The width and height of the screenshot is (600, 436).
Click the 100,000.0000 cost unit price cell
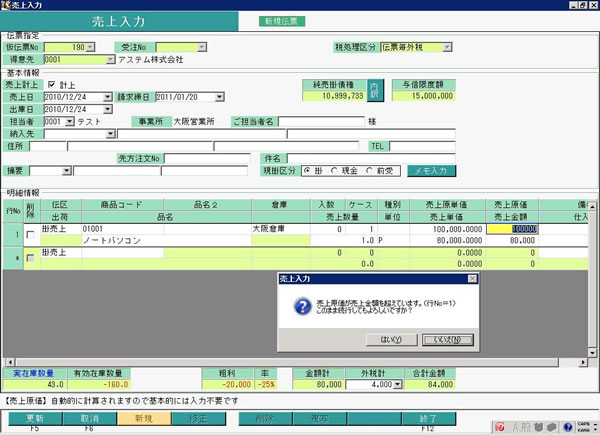click(448, 229)
